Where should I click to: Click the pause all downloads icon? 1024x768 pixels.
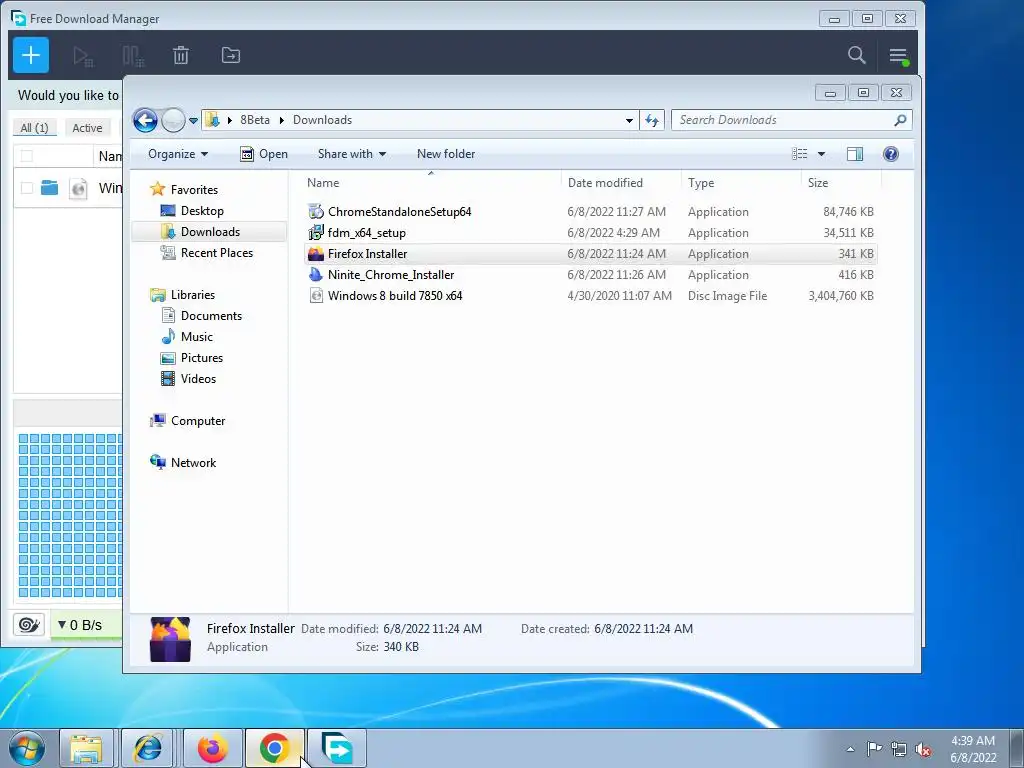(133, 56)
